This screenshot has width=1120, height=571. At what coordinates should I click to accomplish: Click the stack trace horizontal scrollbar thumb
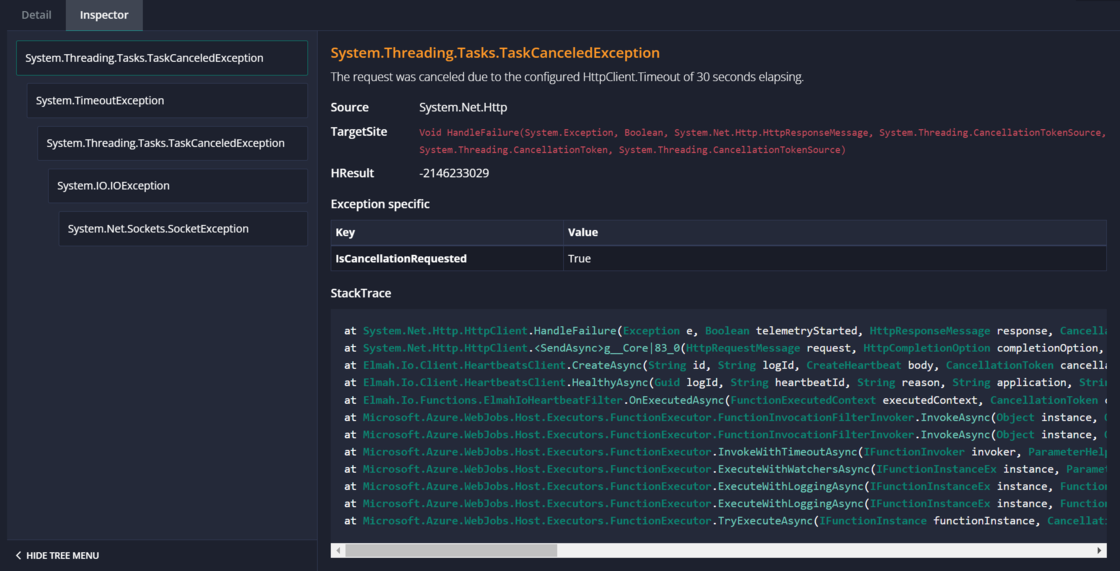point(451,550)
